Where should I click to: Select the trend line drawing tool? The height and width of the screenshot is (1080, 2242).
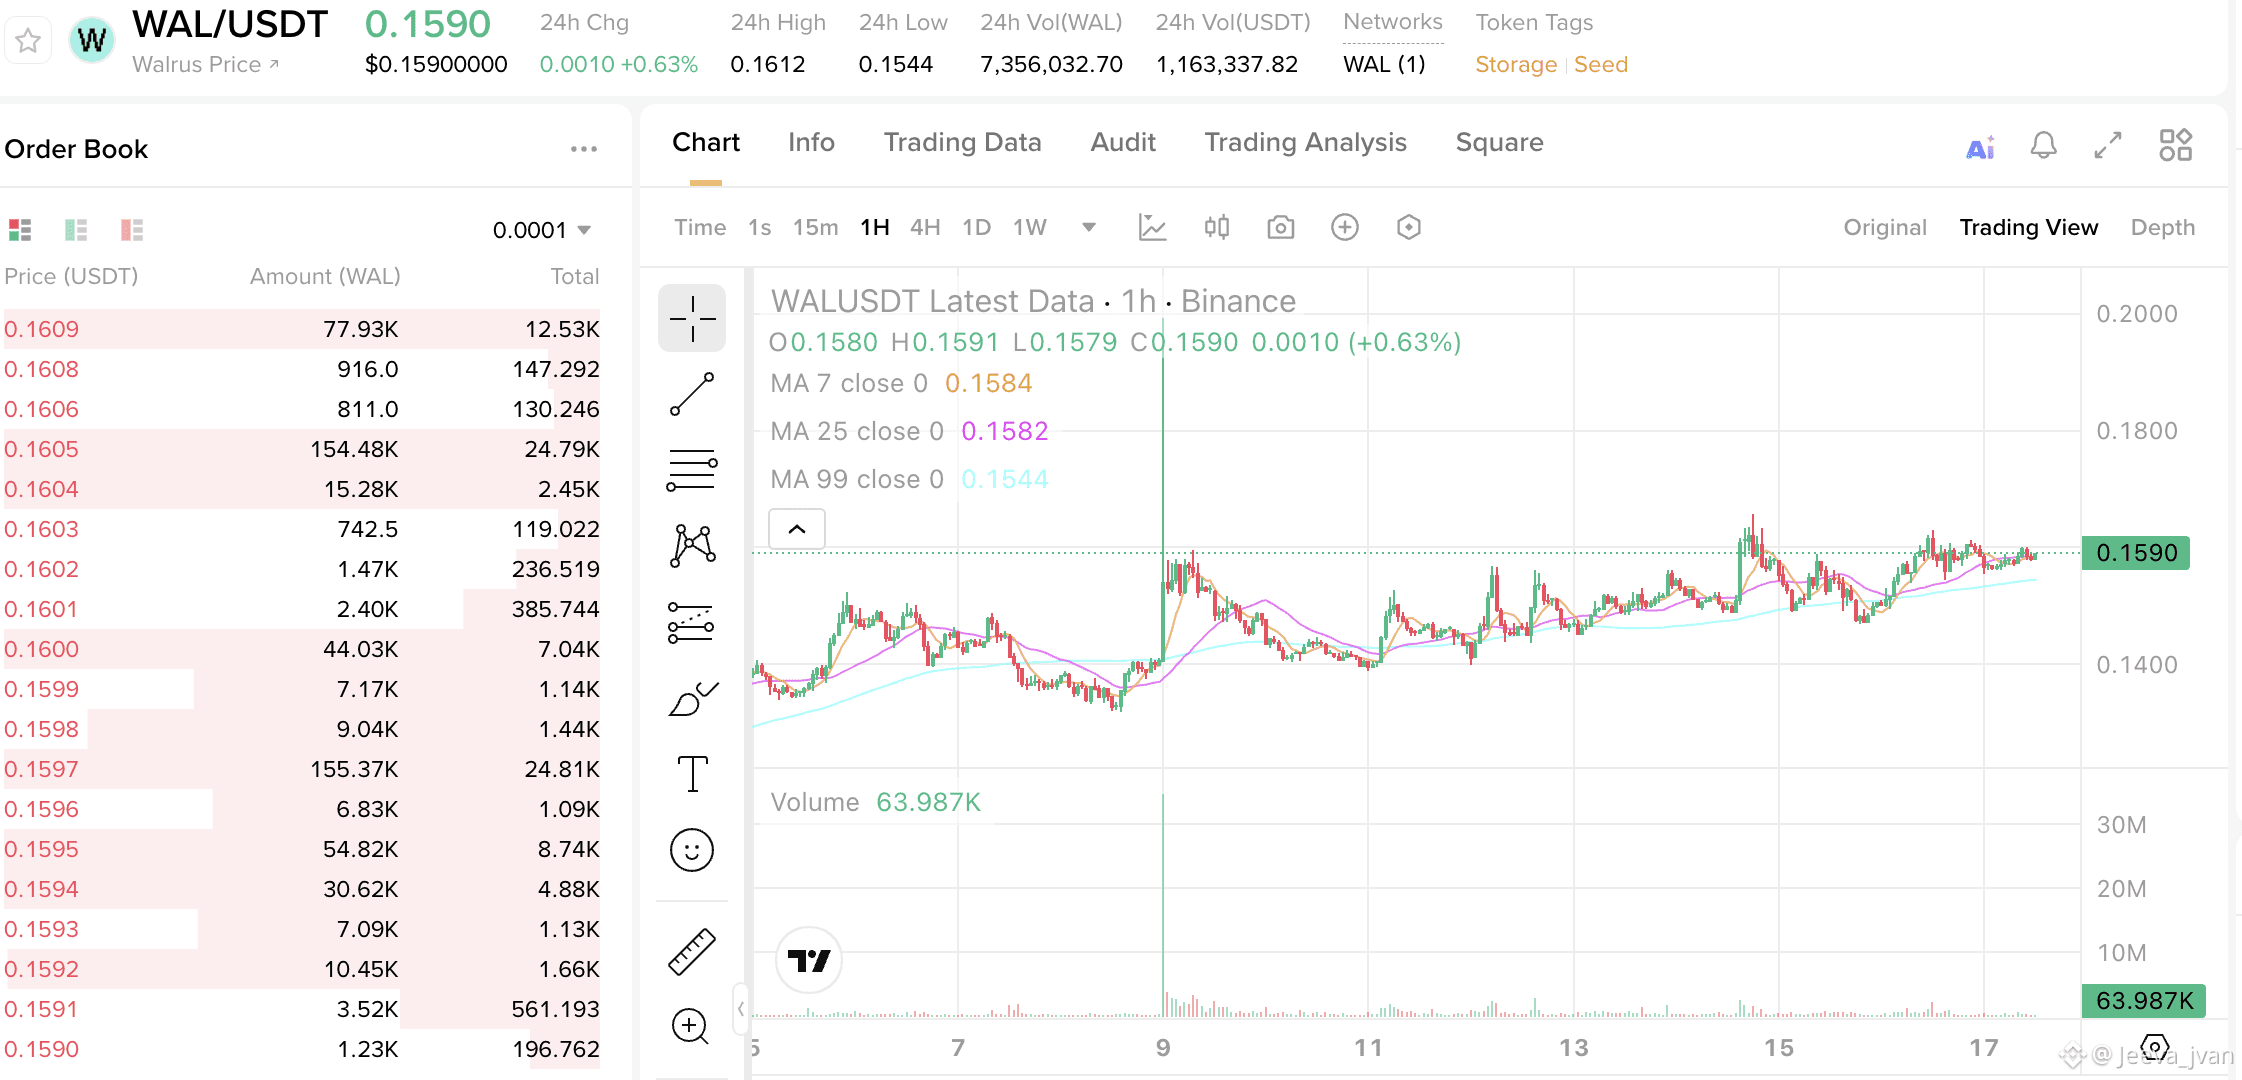click(692, 394)
